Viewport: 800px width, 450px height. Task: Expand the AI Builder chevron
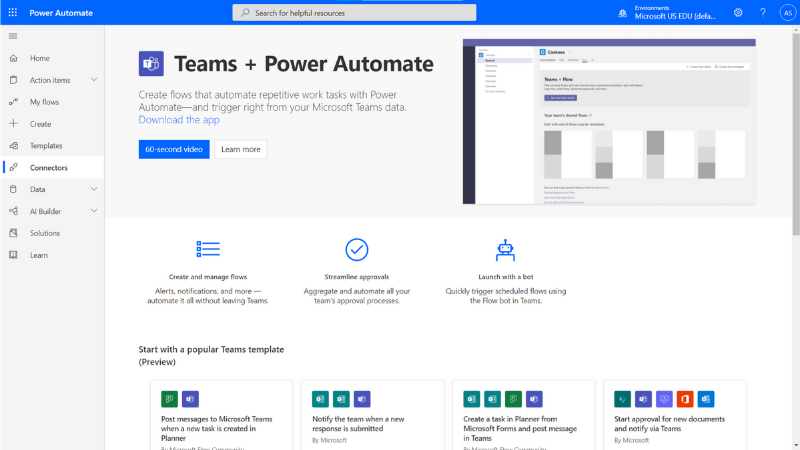click(94, 211)
